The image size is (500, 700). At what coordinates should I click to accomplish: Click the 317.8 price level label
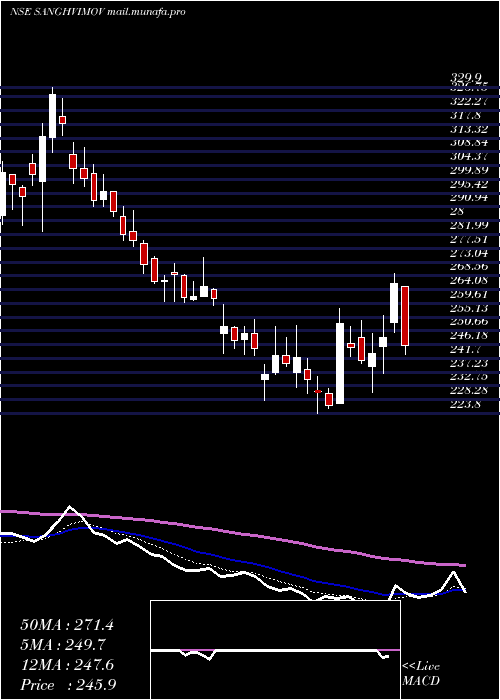coord(465,115)
